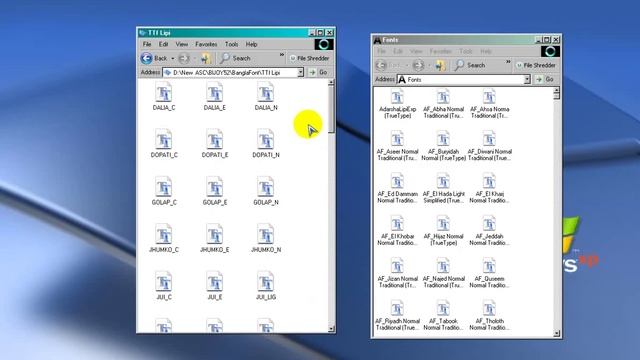The image size is (640, 360).
Task: Select the GOLAP_E font file
Action: click(x=215, y=191)
